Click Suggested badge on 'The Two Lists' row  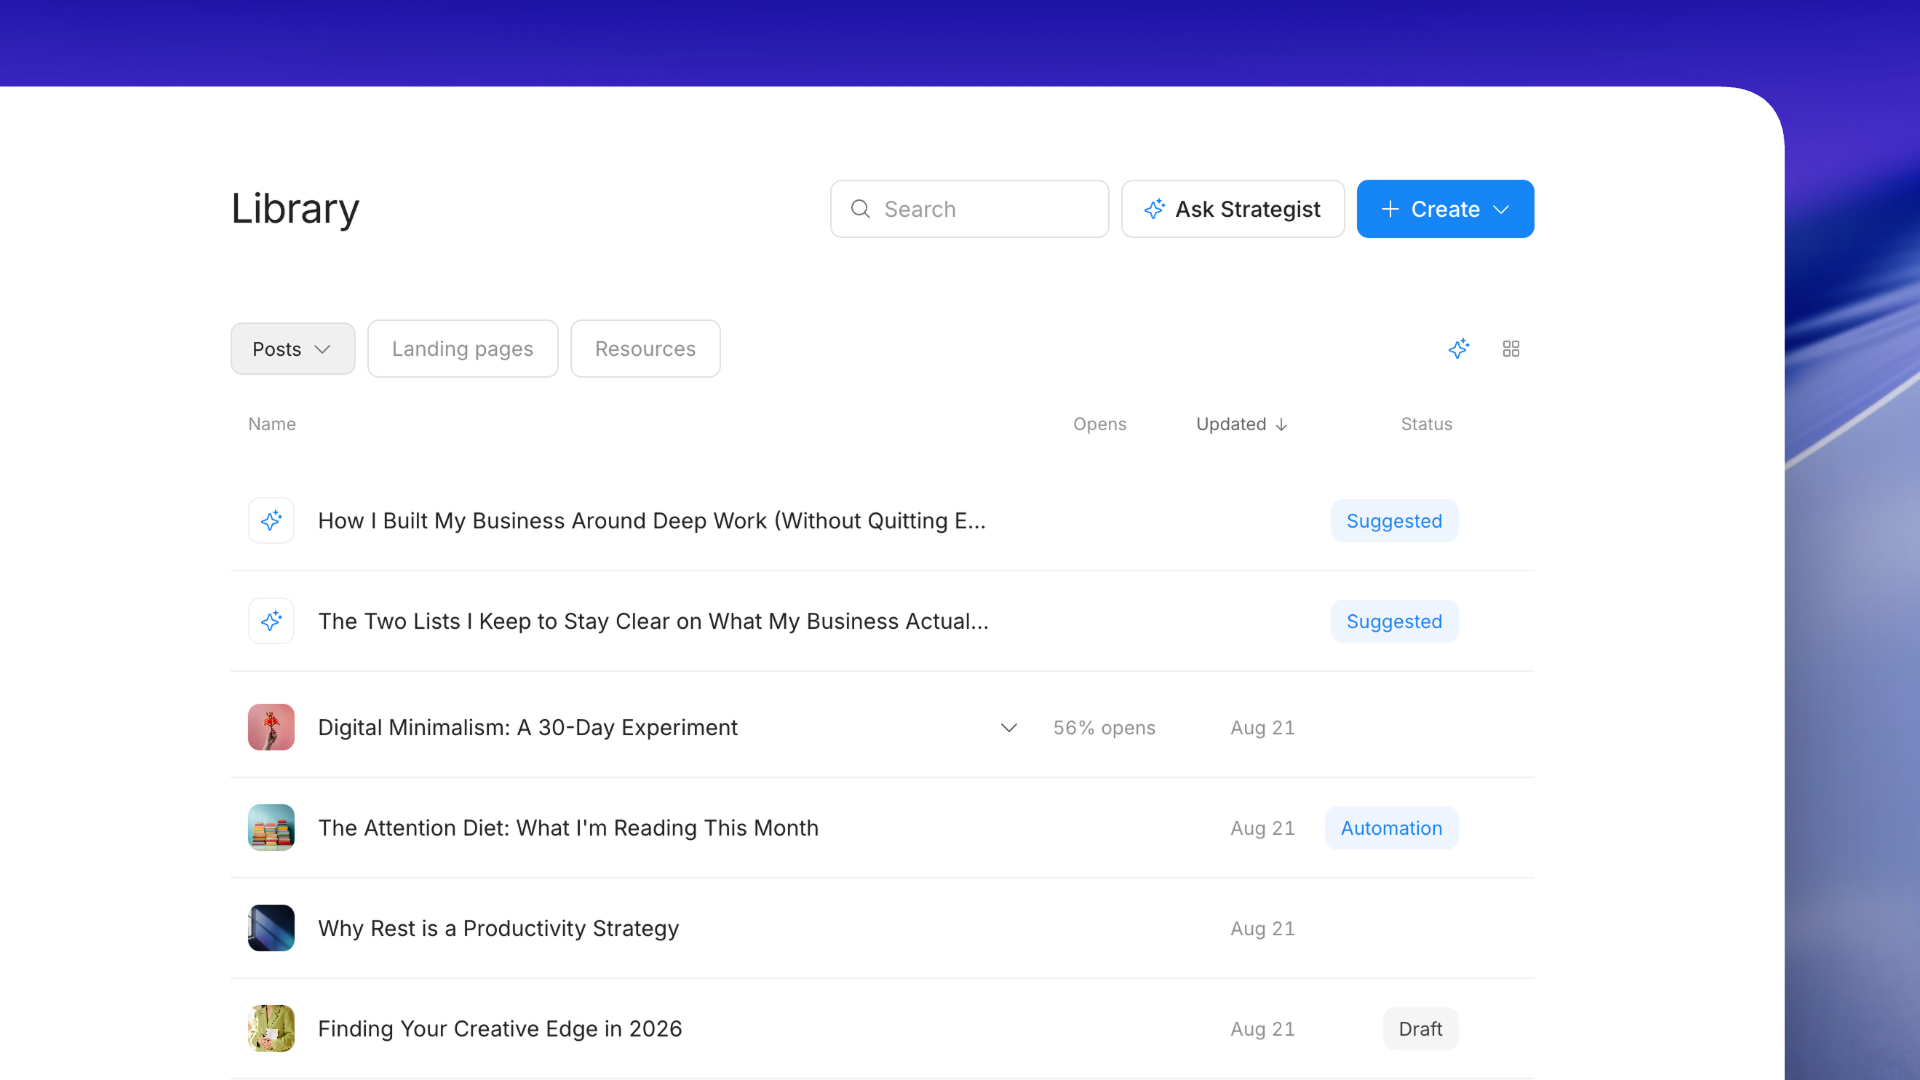[1394, 621]
